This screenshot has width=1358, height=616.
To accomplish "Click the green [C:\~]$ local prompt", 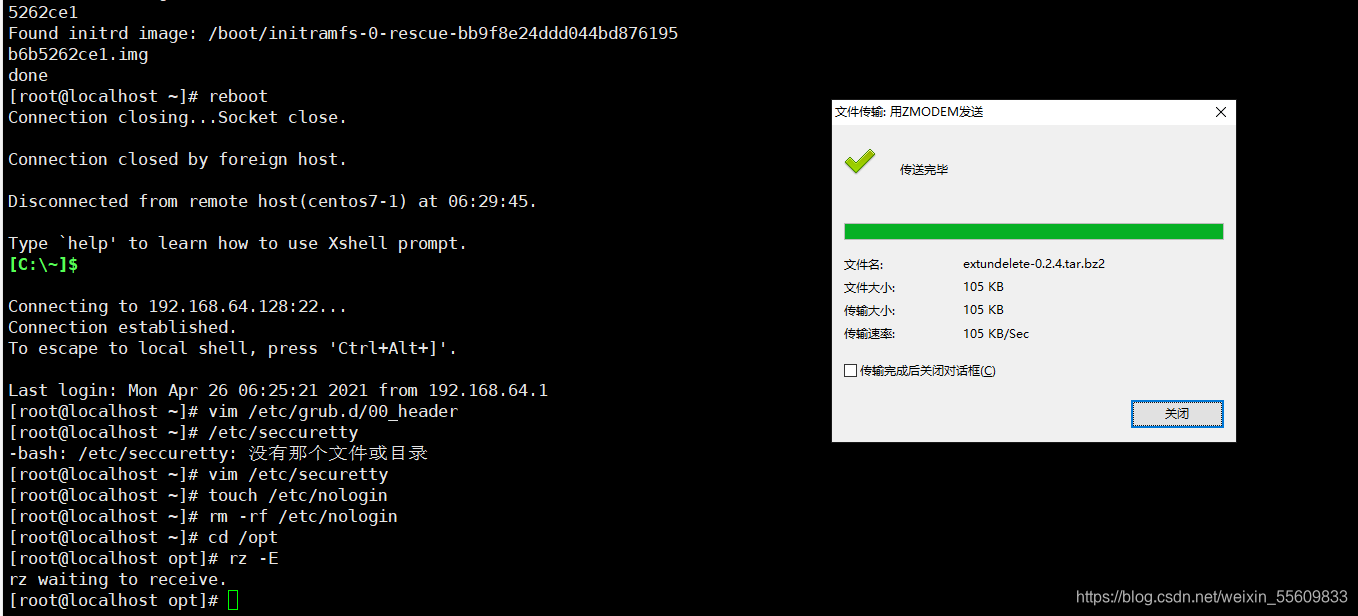I will [43, 265].
